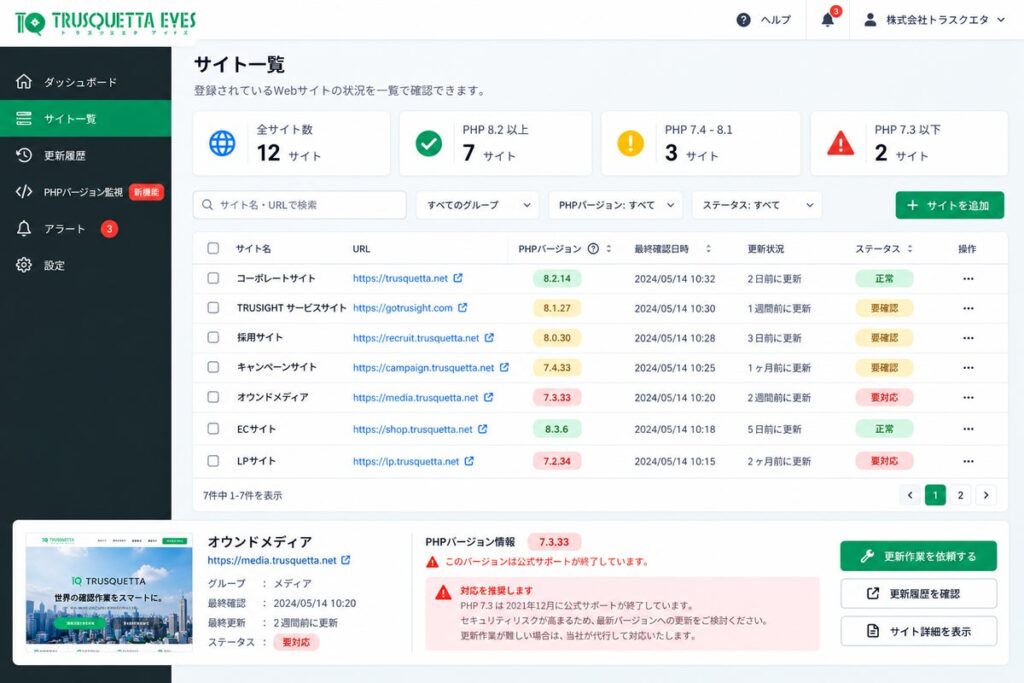Open external link icon for shop.trusquetta.net
This screenshot has width=1024, height=683.
click(x=483, y=429)
